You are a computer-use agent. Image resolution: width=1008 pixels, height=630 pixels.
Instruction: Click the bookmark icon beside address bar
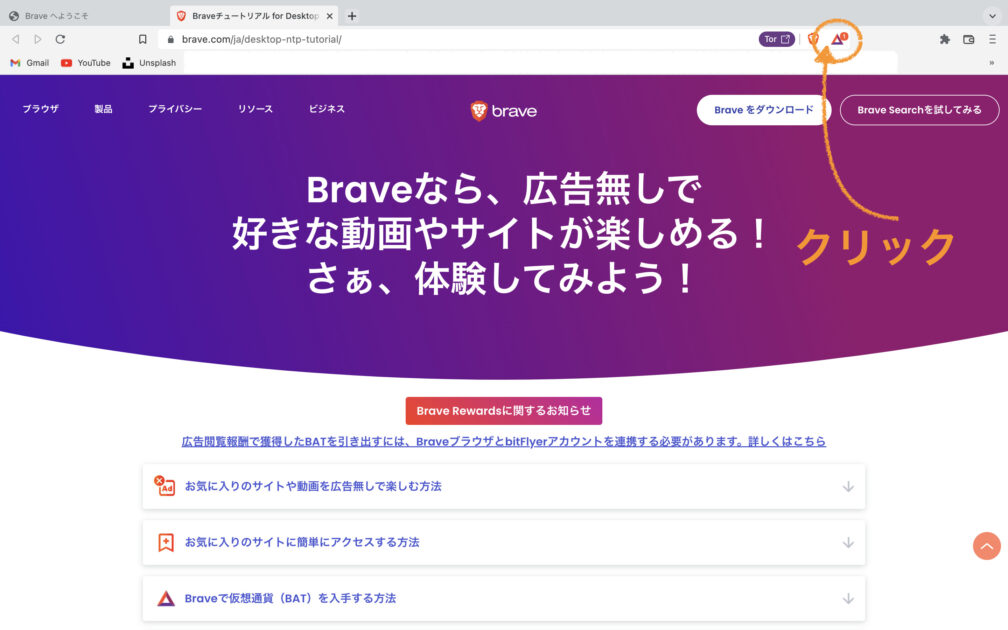click(143, 39)
